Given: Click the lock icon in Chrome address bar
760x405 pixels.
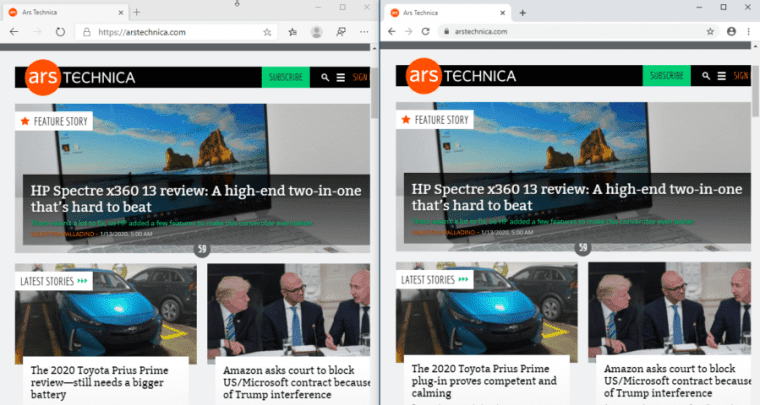Looking at the screenshot, I should [x=446, y=31].
